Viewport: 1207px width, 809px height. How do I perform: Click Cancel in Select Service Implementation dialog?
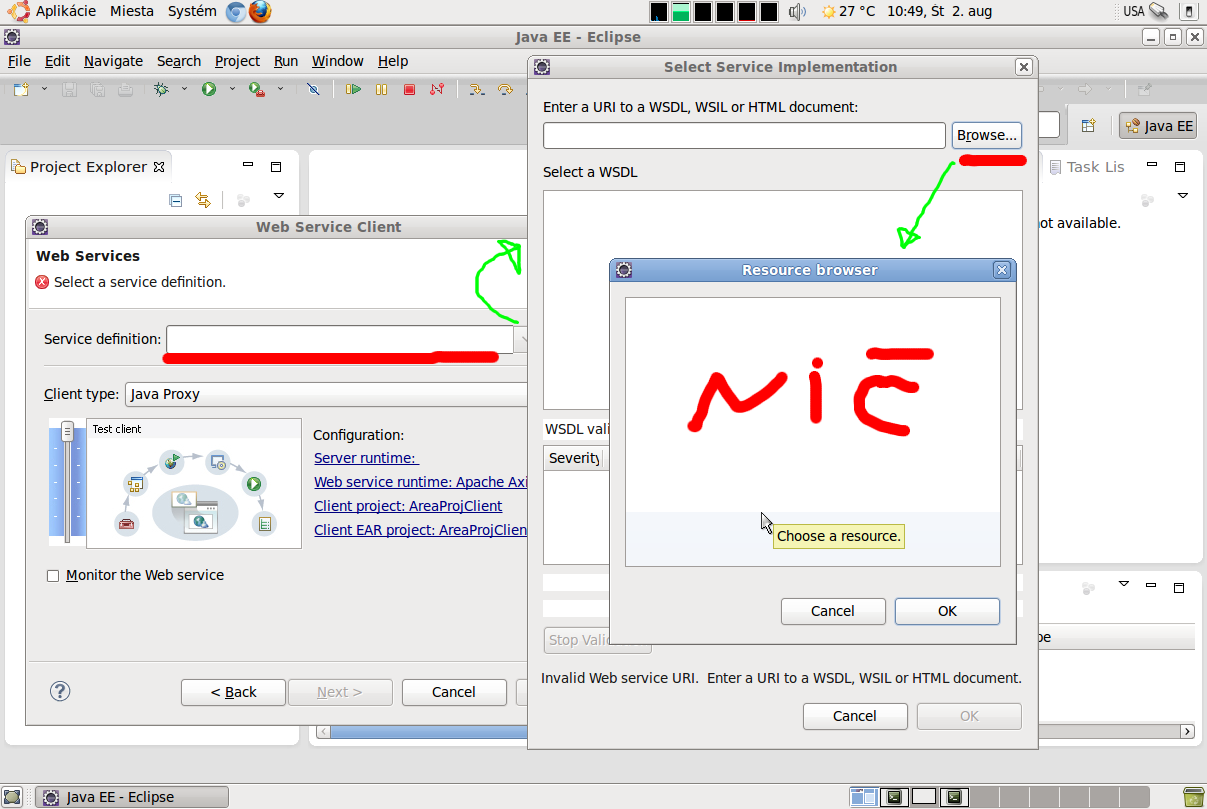click(x=855, y=716)
